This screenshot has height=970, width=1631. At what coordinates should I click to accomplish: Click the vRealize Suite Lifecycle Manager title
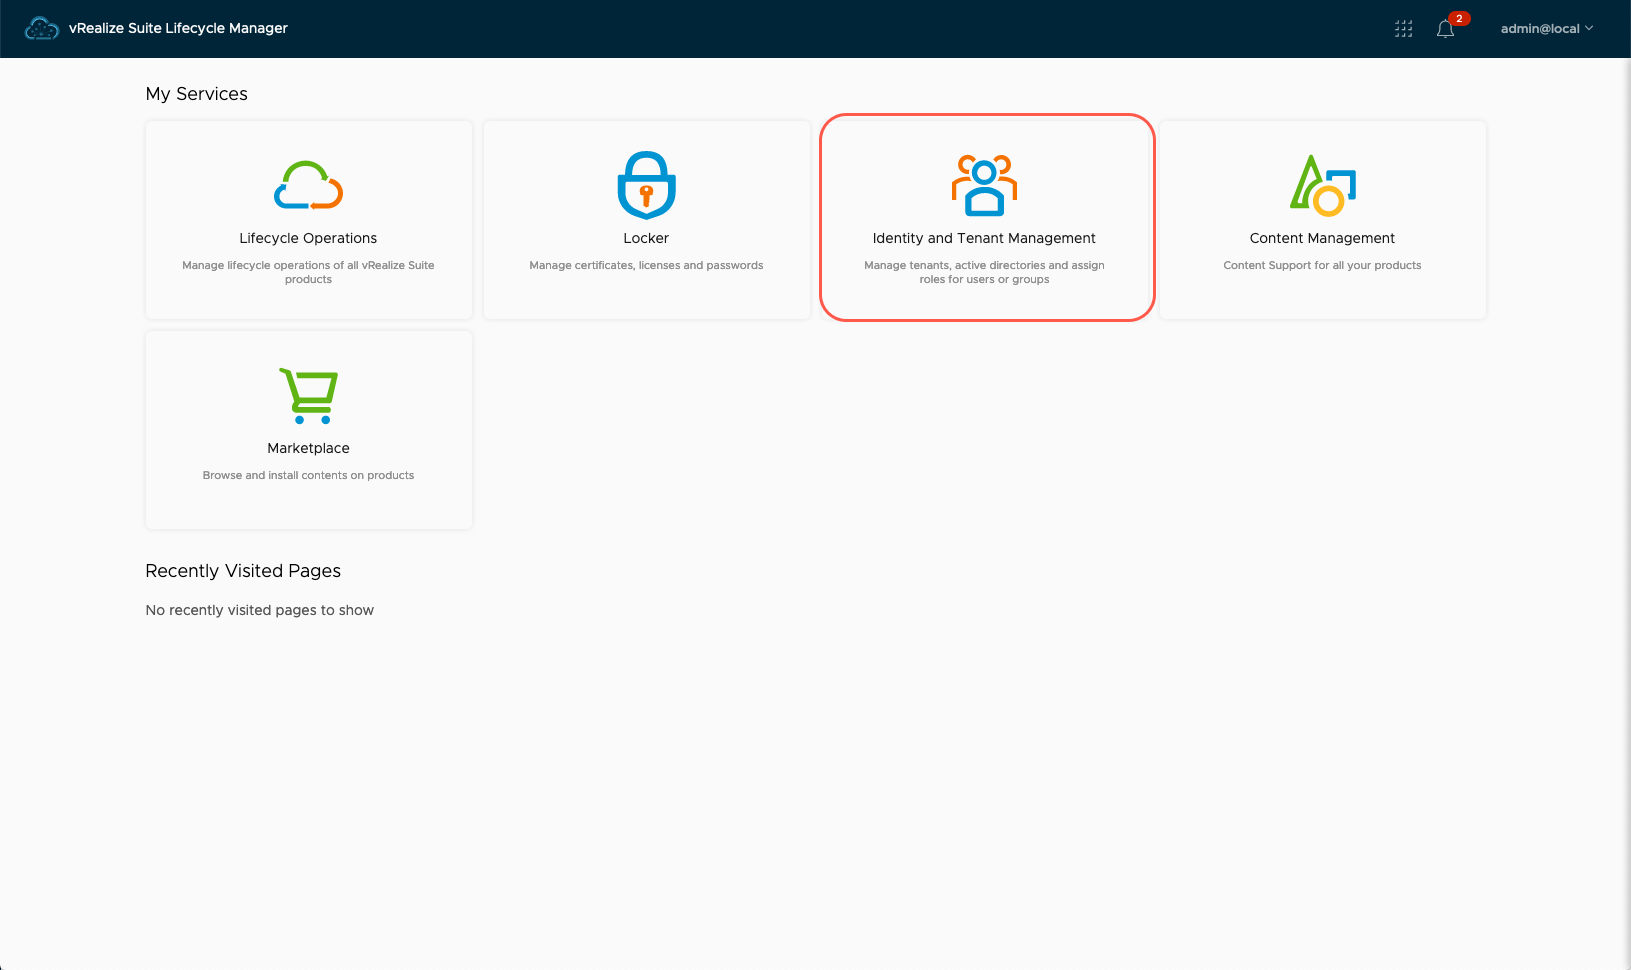[178, 28]
